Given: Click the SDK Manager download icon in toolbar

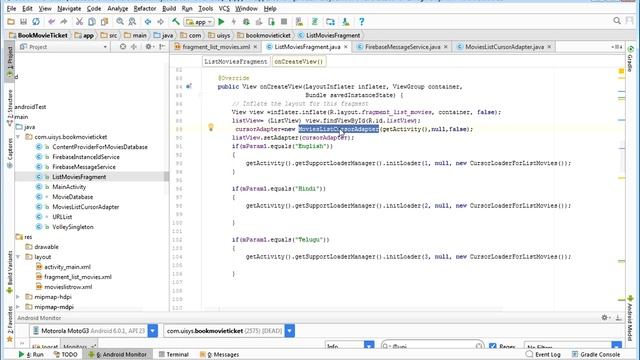Looking at the screenshot, I should pos(346,22).
